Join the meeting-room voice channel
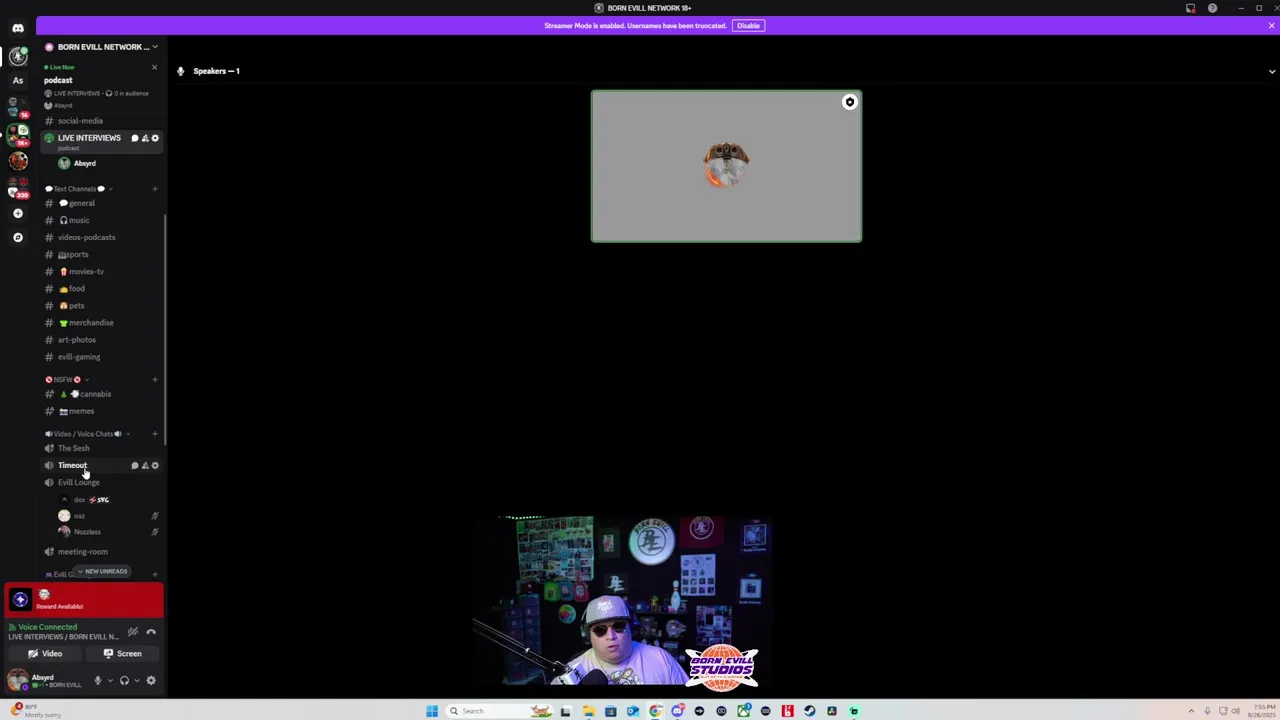 [x=100, y=551]
